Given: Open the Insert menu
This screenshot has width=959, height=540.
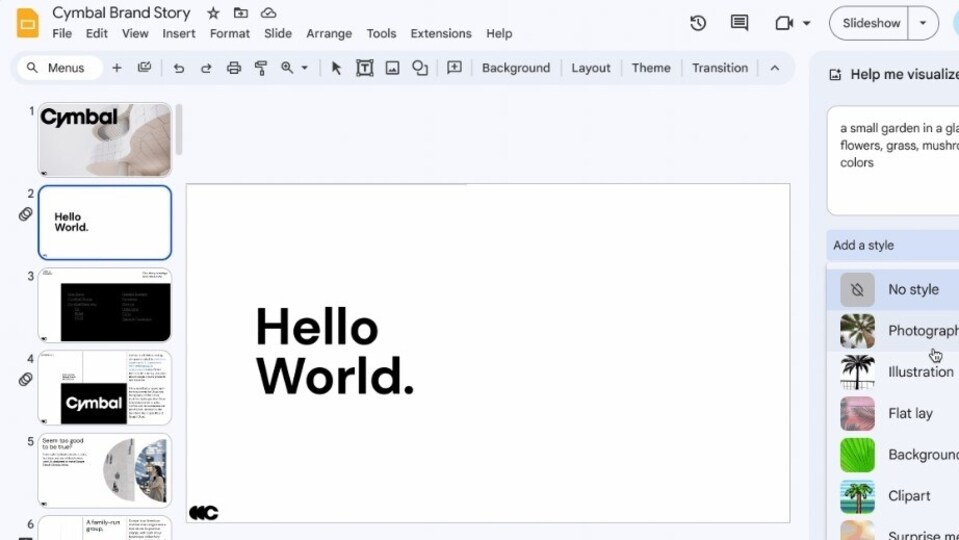Looking at the screenshot, I should 179,34.
